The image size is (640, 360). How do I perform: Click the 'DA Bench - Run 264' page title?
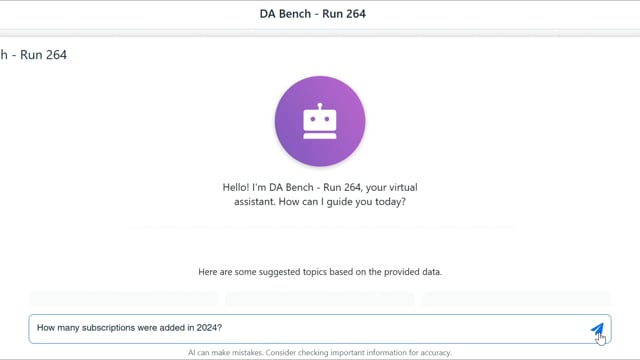tap(313, 14)
